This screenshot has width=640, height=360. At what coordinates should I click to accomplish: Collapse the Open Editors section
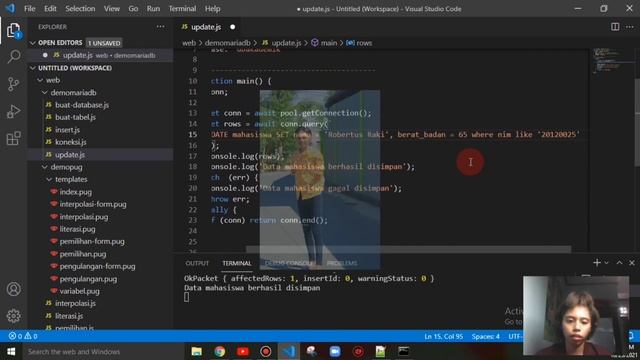tap(33, 43)
